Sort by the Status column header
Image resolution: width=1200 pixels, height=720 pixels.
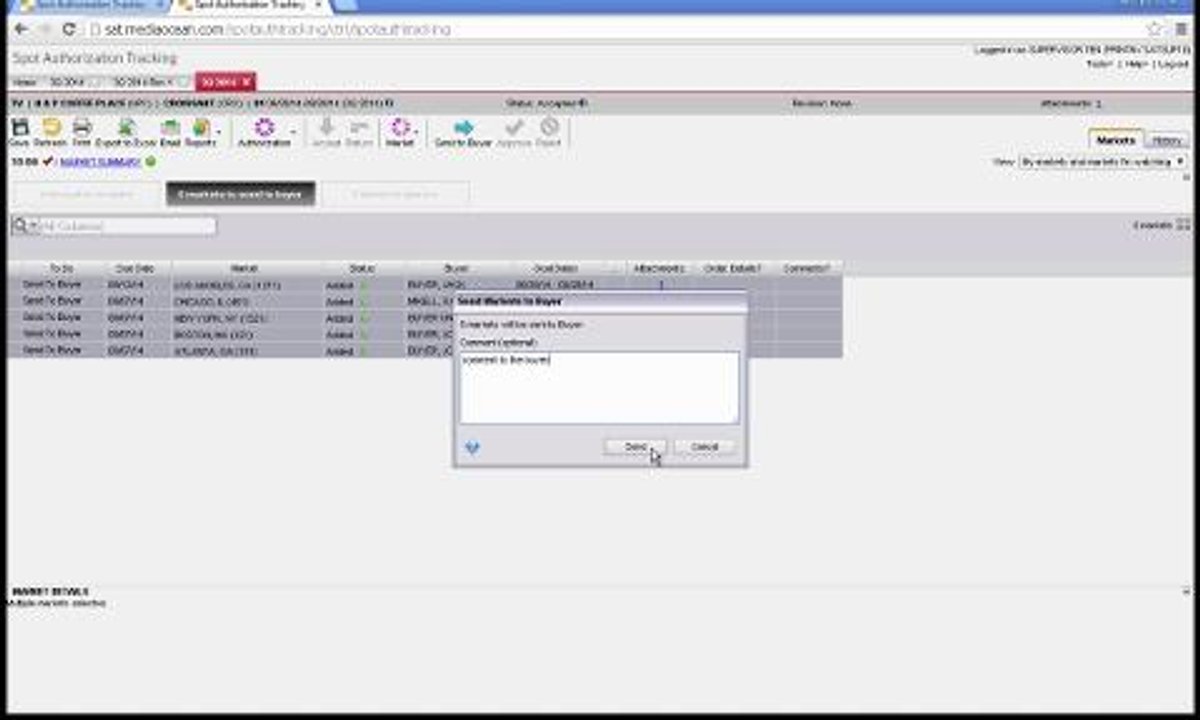tap(362, 268)
